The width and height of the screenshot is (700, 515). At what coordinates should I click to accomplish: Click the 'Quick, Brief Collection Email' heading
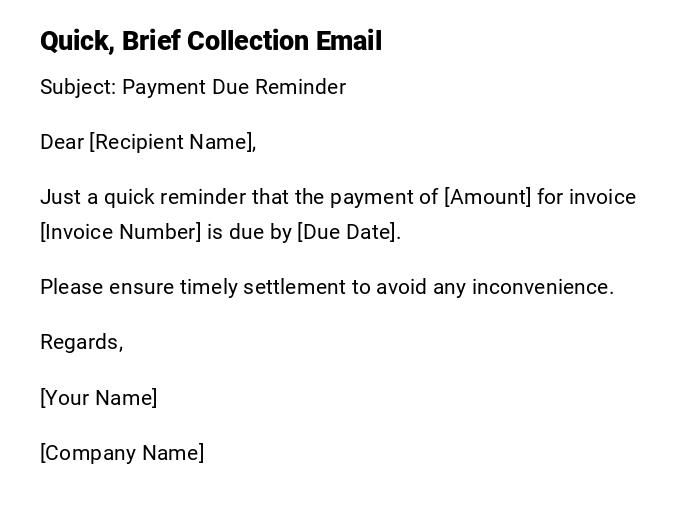coord(210,41)
